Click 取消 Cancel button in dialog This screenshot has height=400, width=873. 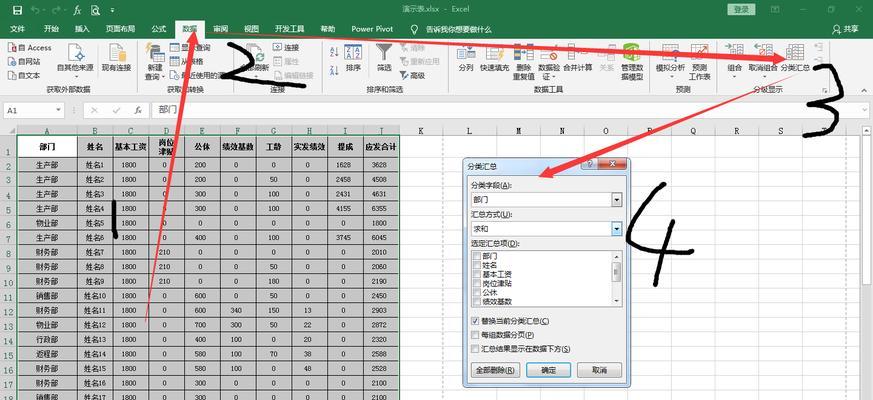tap(599, 370)
